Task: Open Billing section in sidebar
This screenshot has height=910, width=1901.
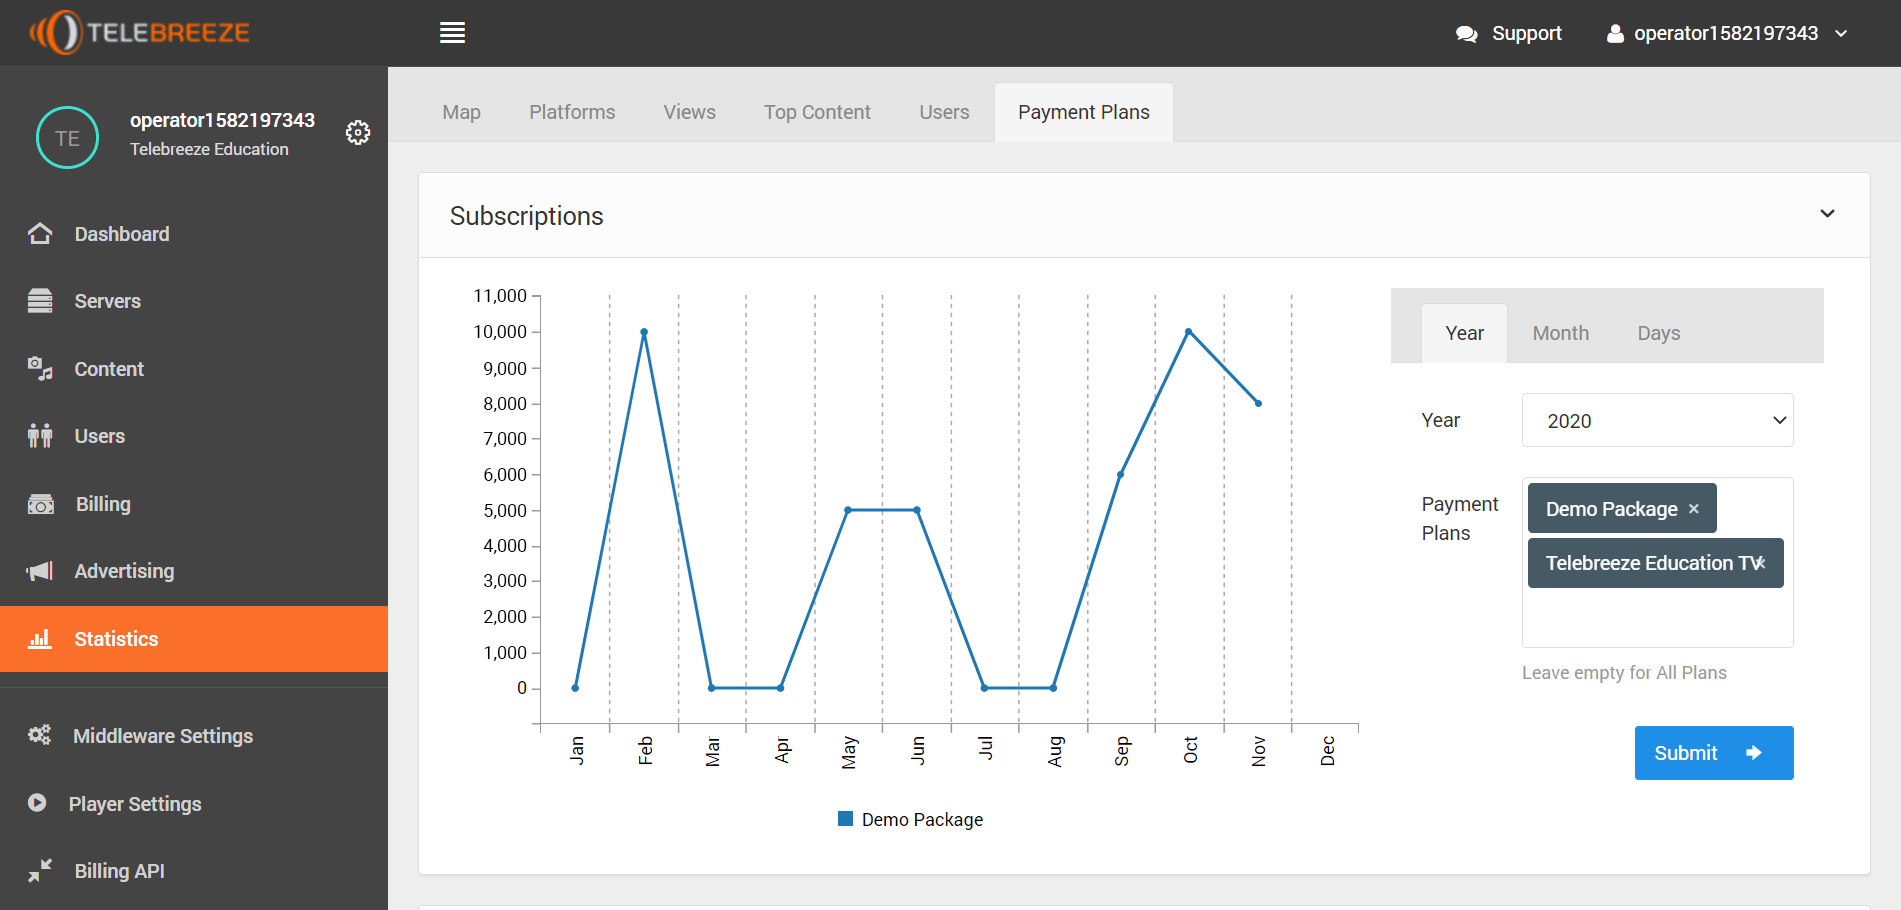Action: 194,504
